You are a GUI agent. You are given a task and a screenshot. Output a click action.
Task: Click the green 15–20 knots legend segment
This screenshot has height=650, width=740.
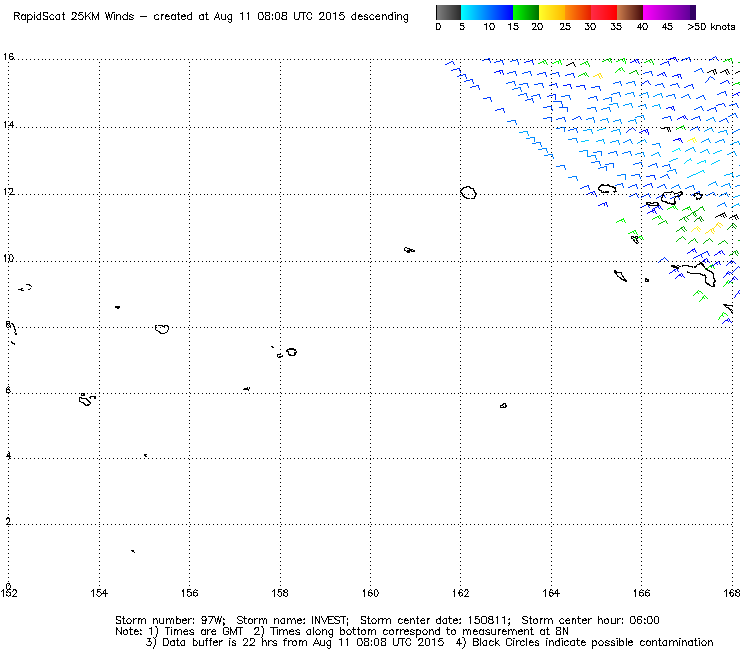tap(526, 12)
